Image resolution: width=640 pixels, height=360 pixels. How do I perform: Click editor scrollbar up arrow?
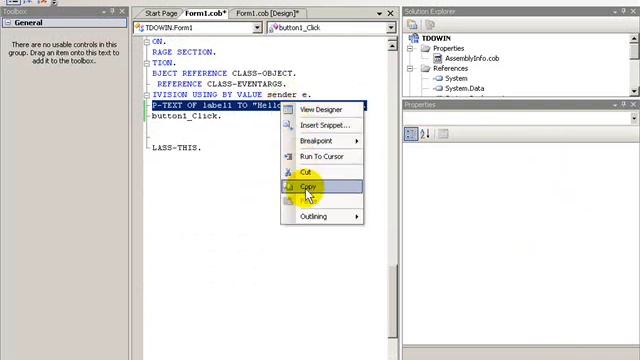(392, 45)
